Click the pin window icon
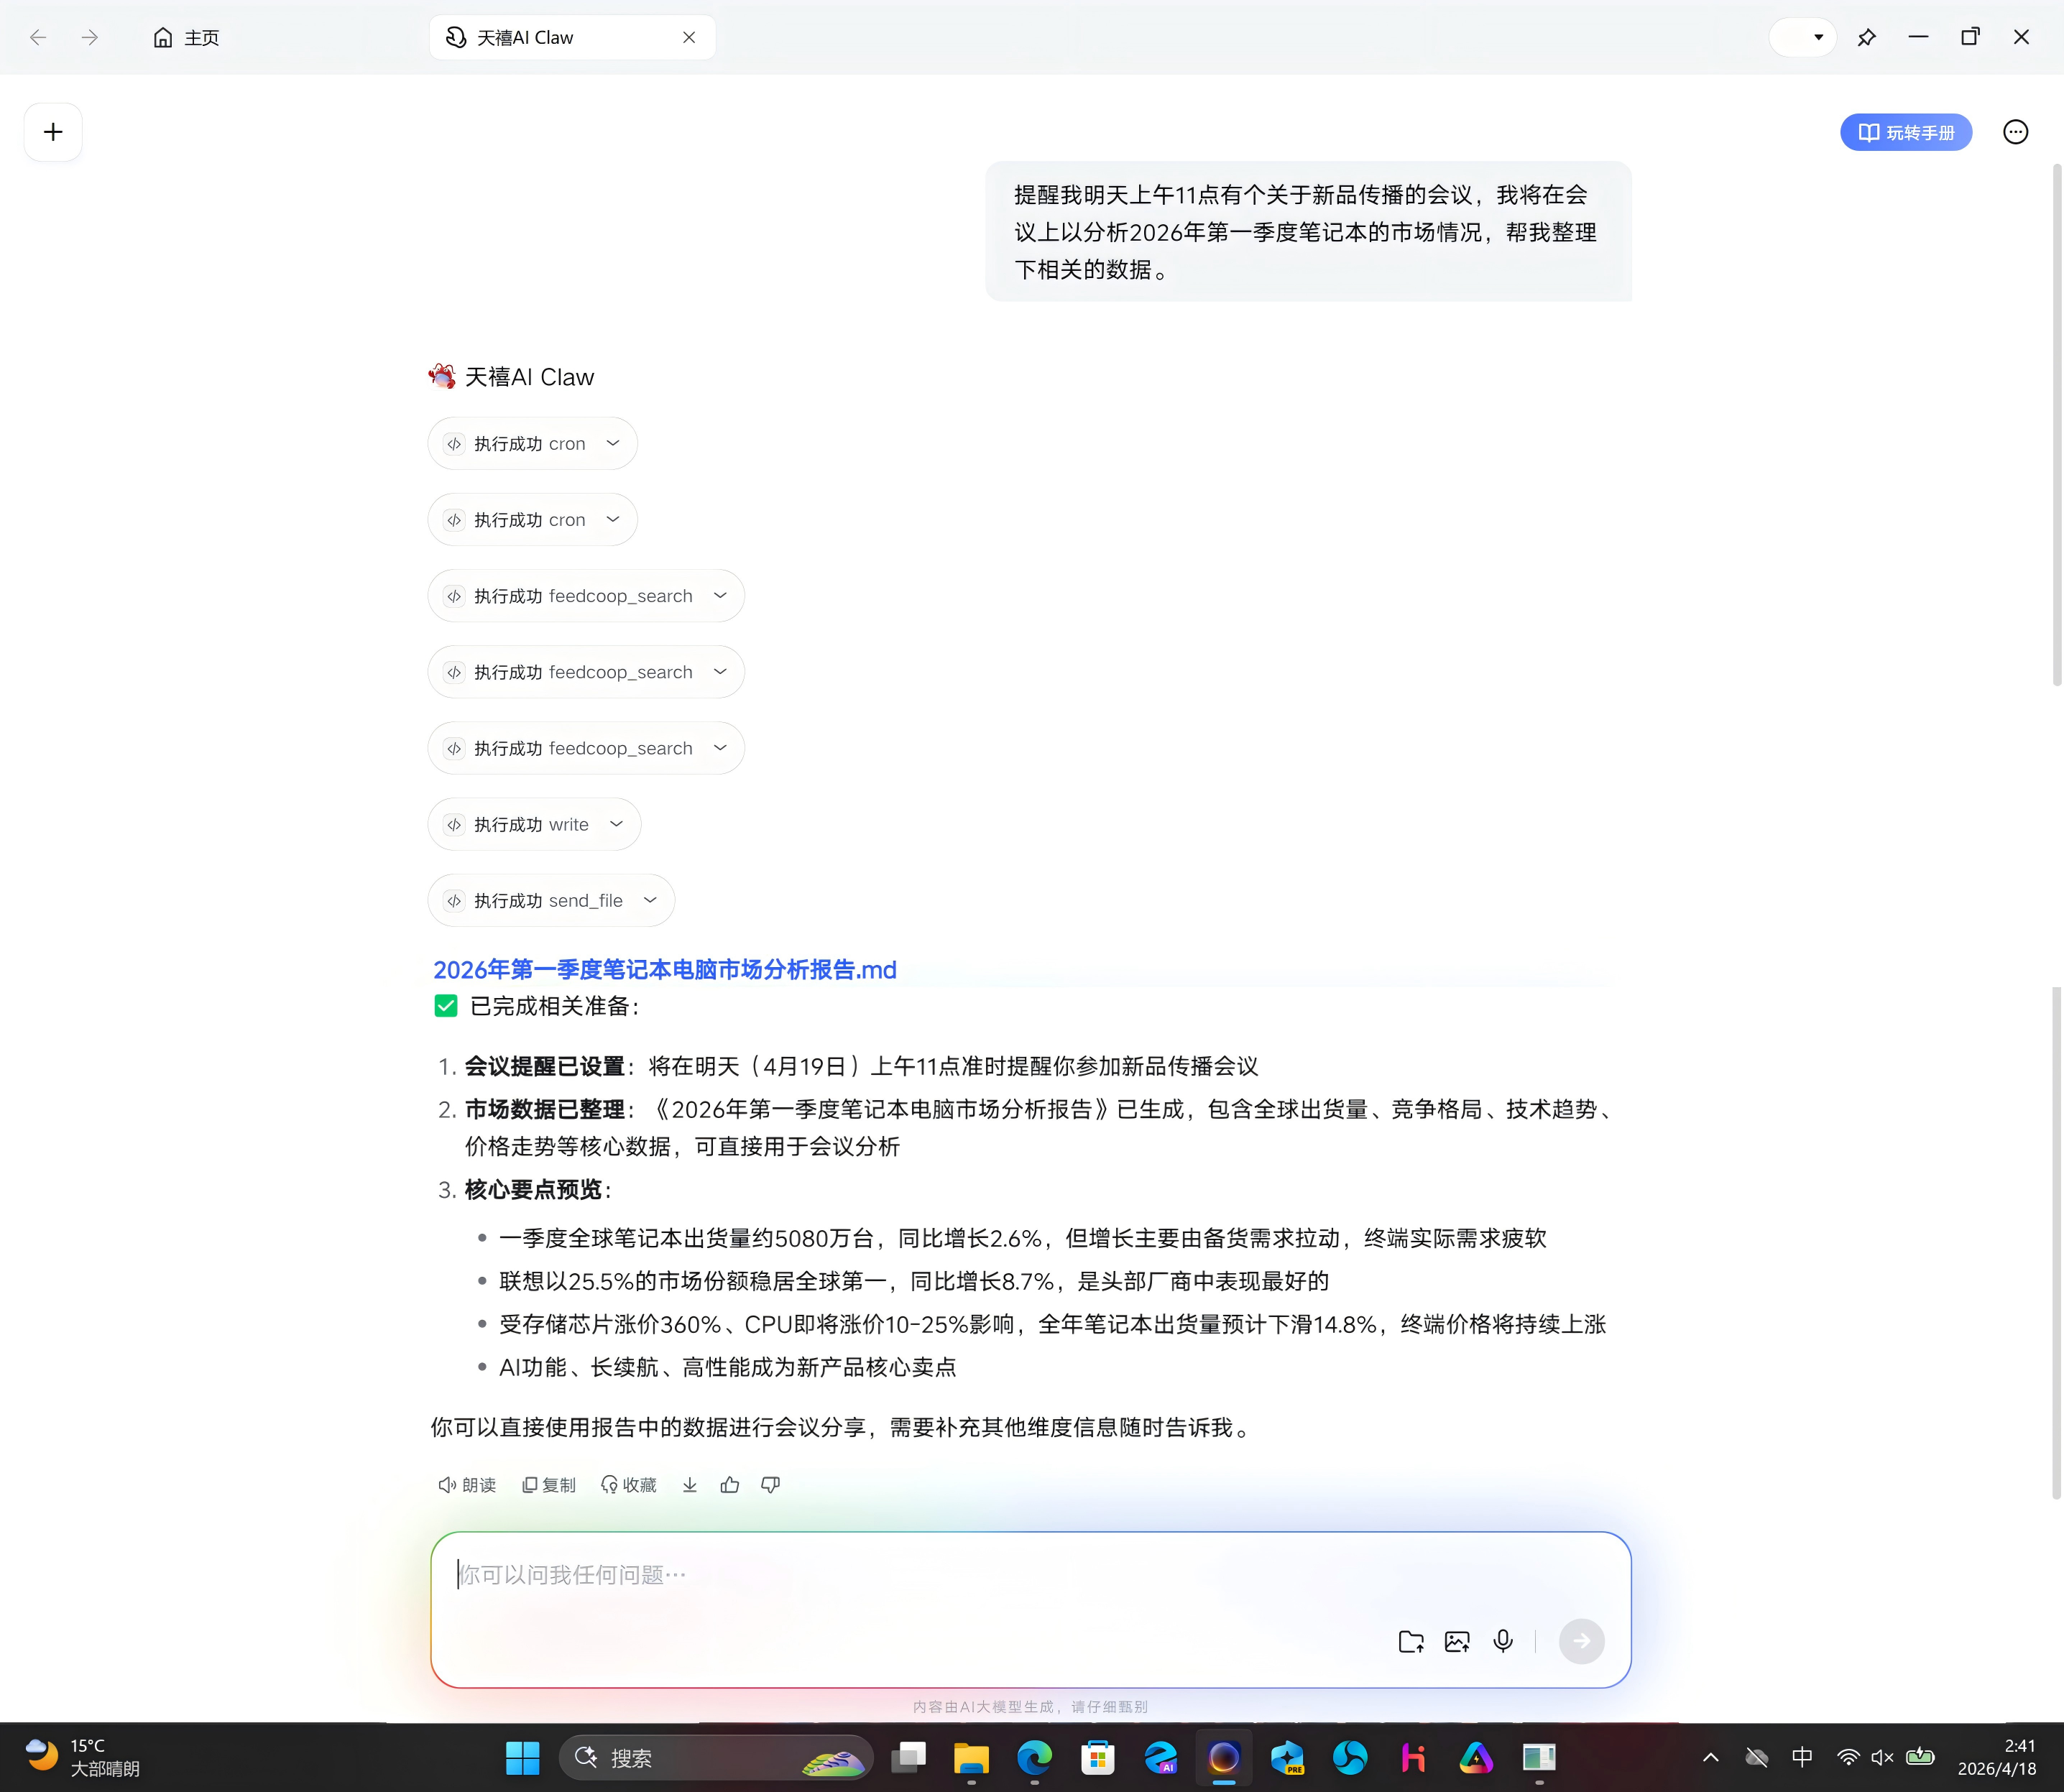 1866,38
